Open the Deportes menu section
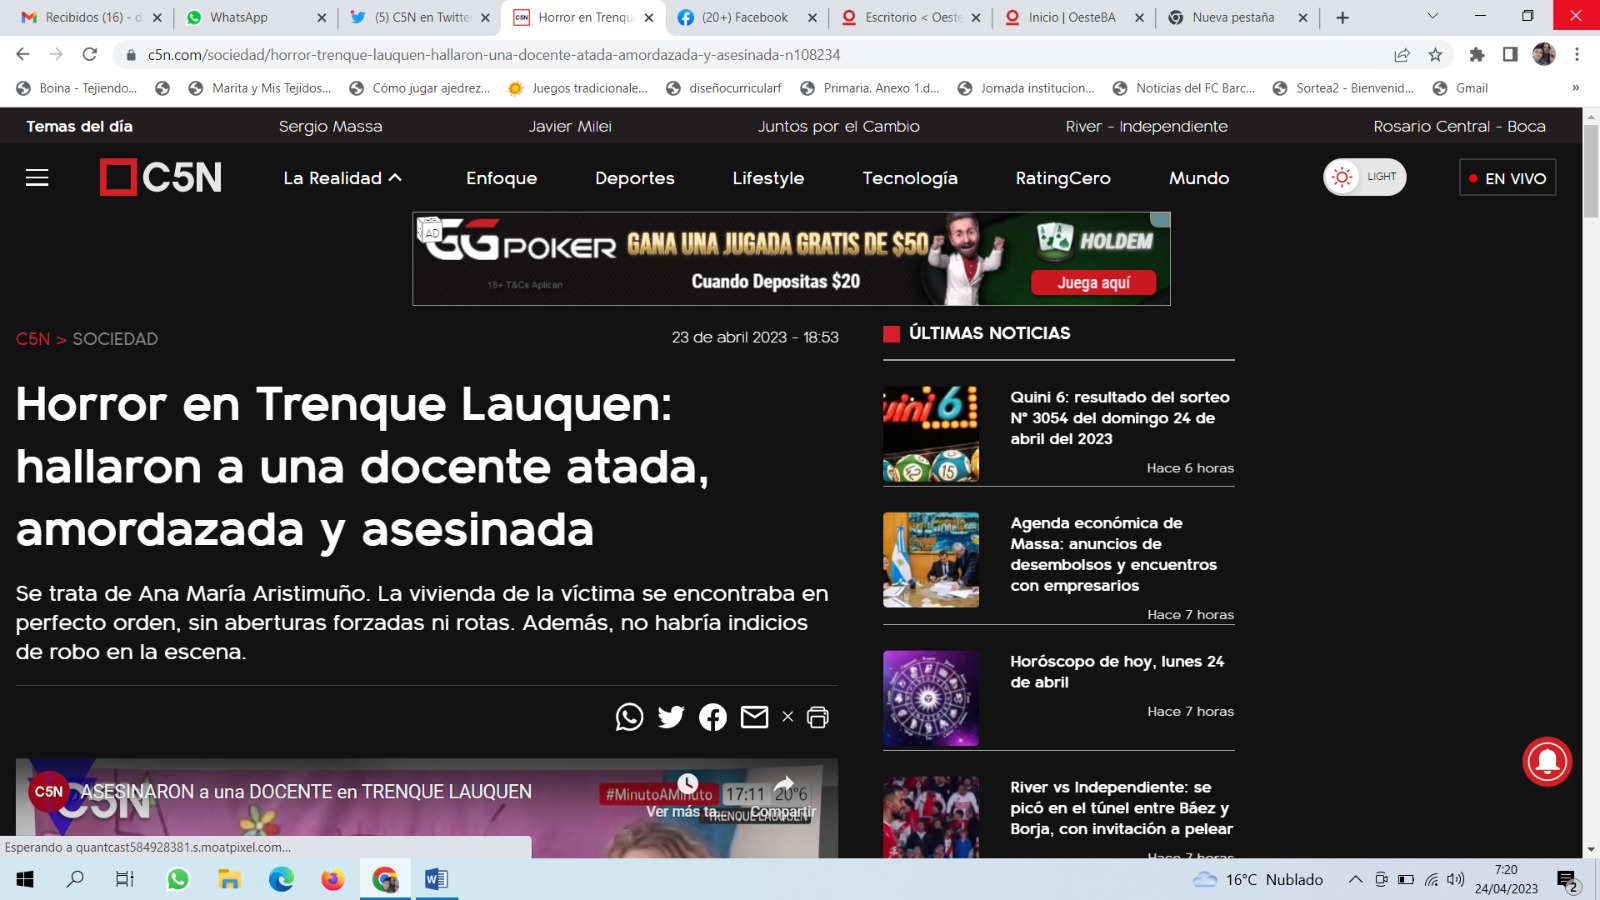1600x900 pixels. tap(634, 178)
